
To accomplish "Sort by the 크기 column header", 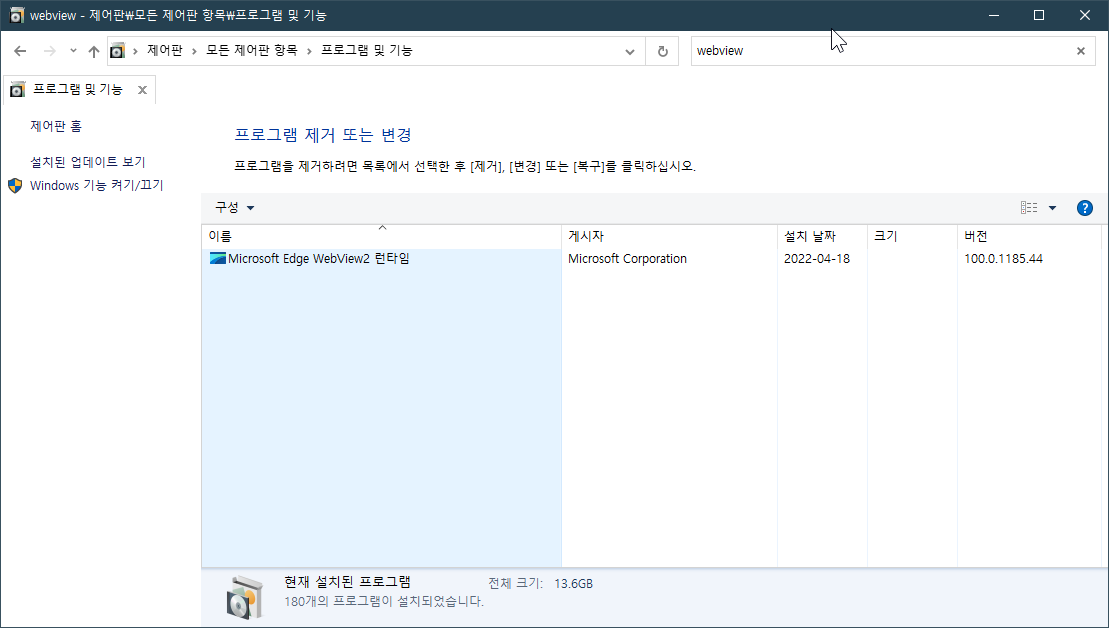I will point(912,236).
